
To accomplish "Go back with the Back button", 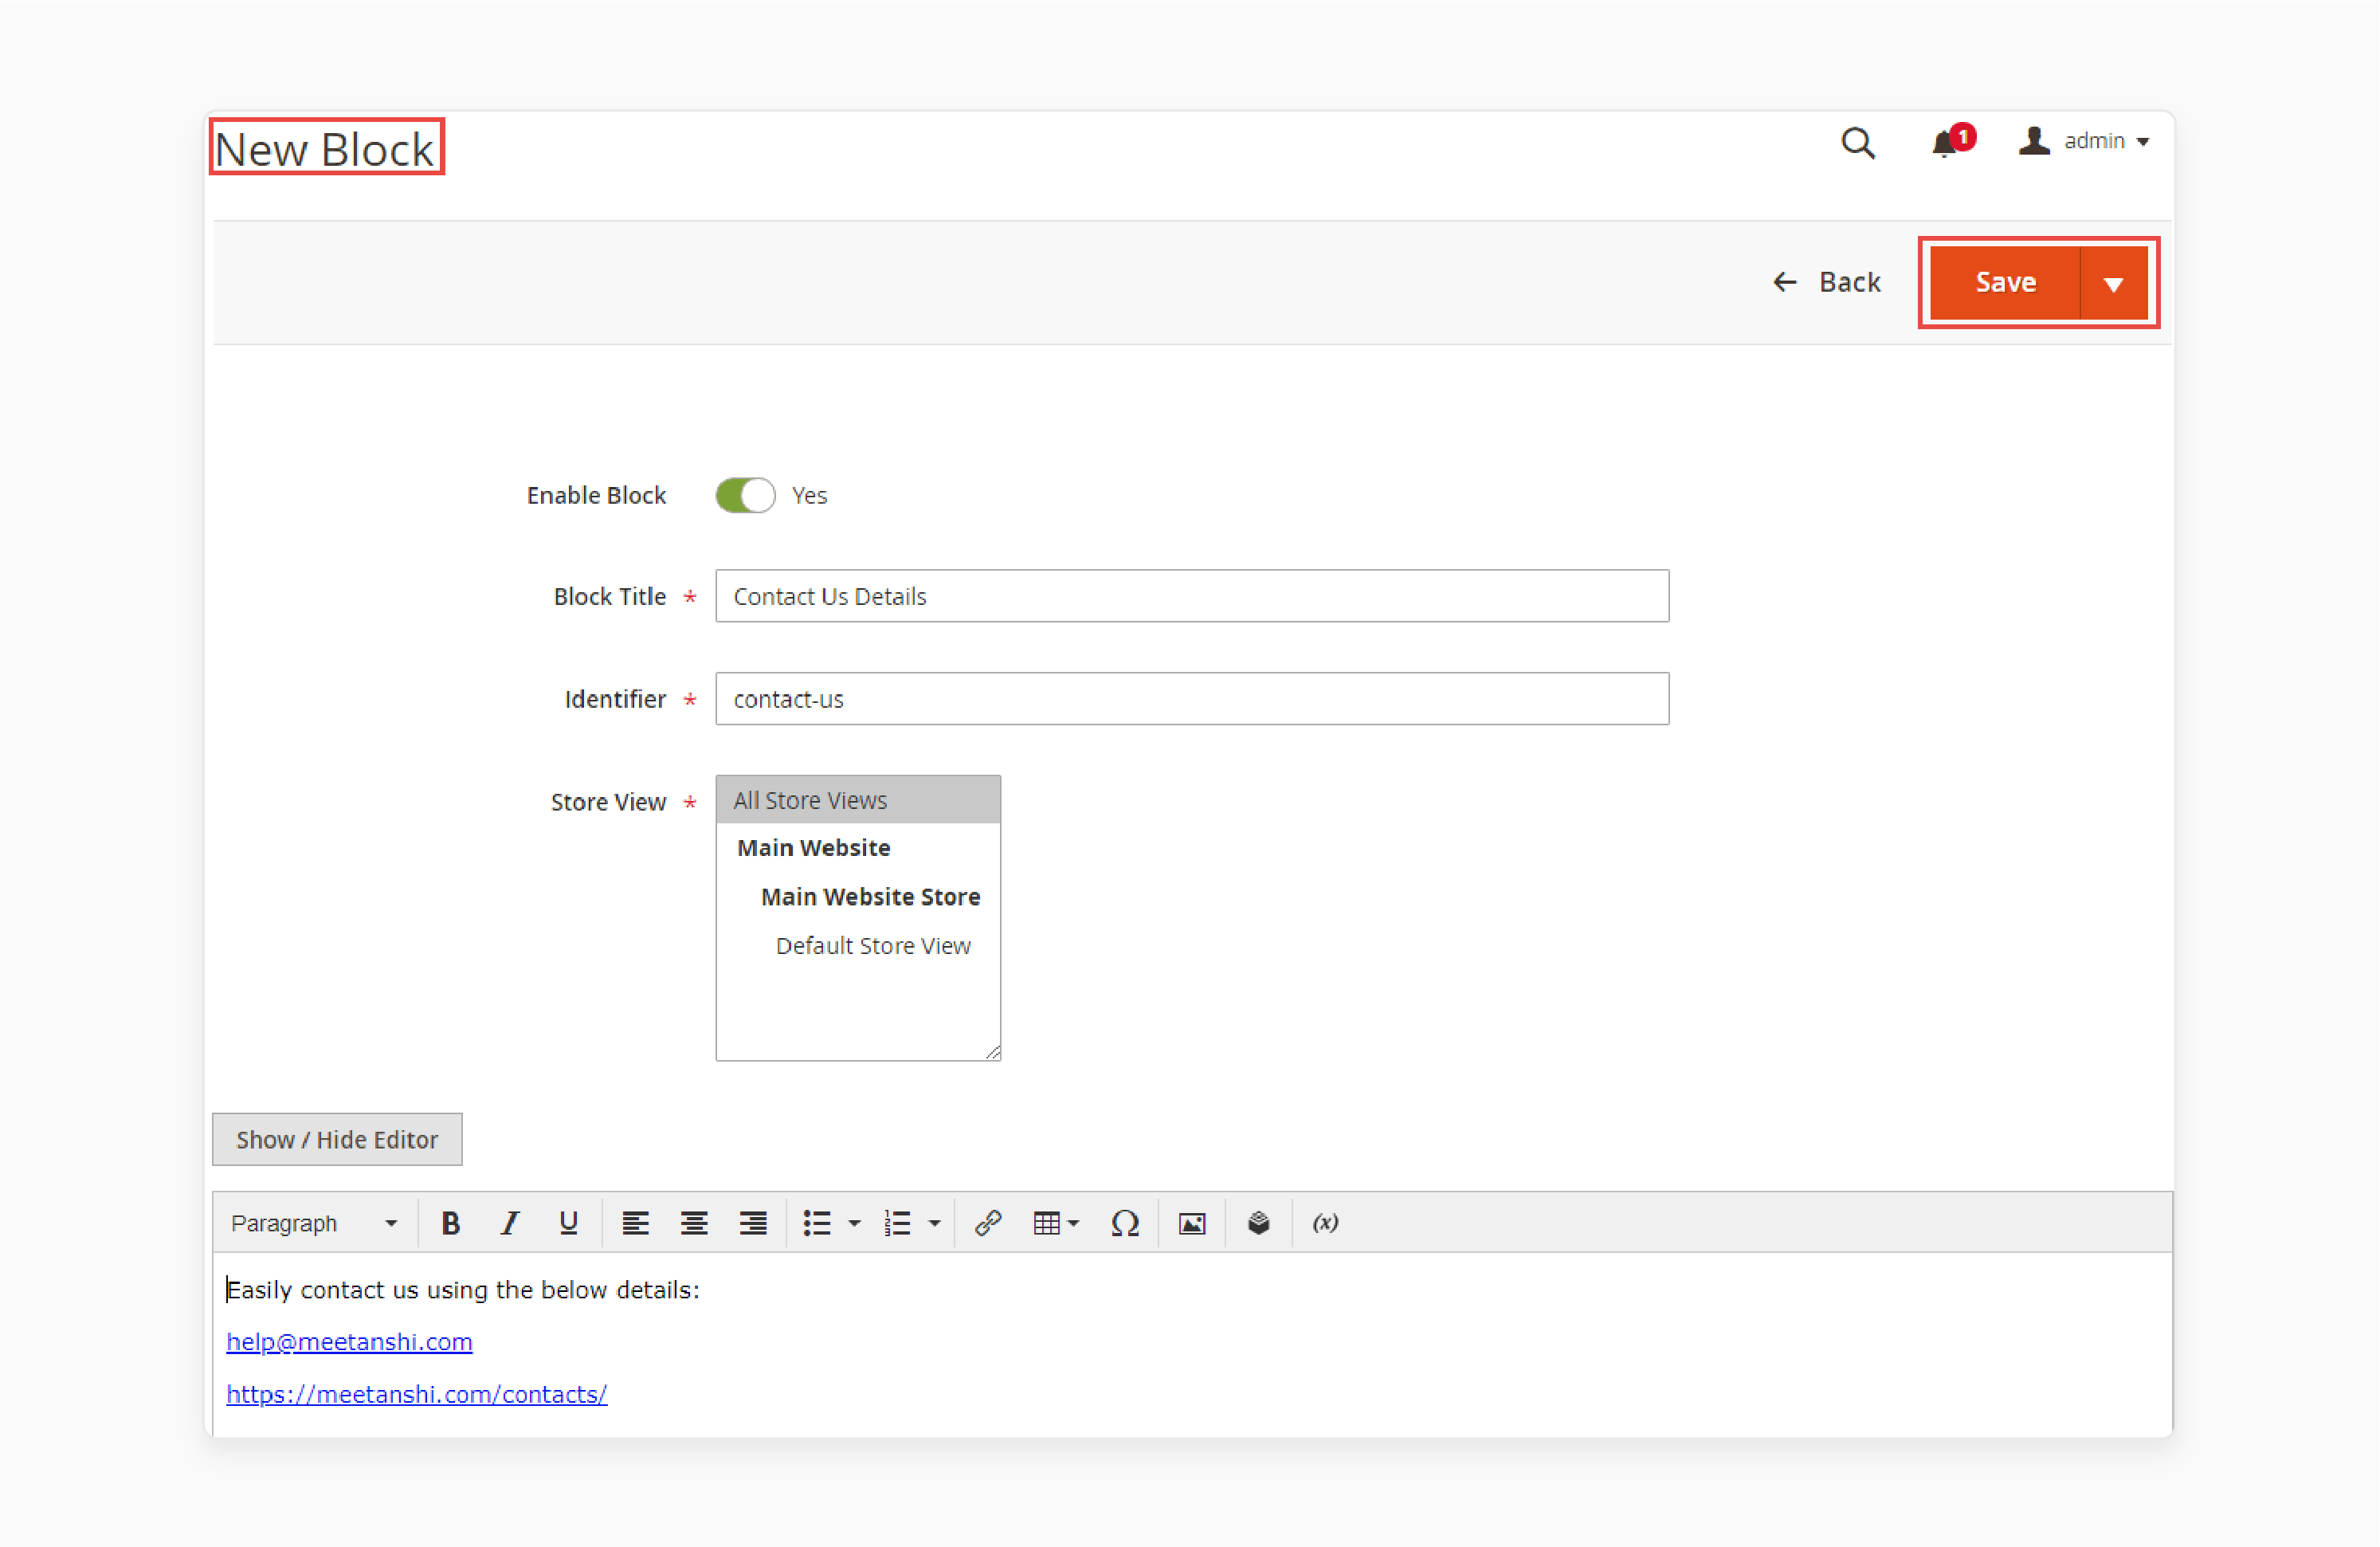I will (x=1826, y=282).
